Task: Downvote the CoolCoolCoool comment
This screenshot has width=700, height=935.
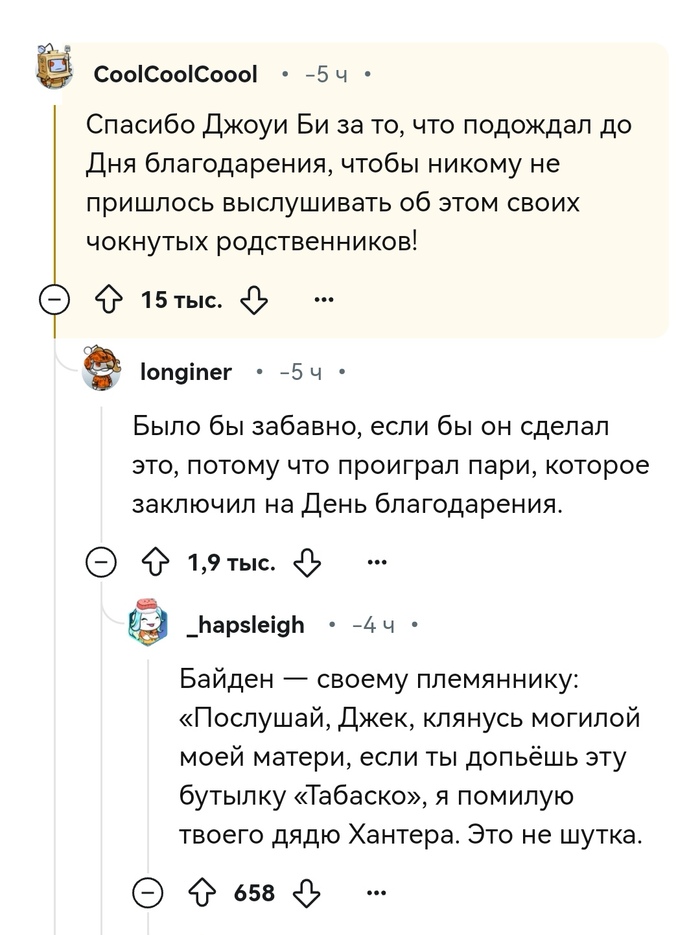Action: tap(255, 300)
